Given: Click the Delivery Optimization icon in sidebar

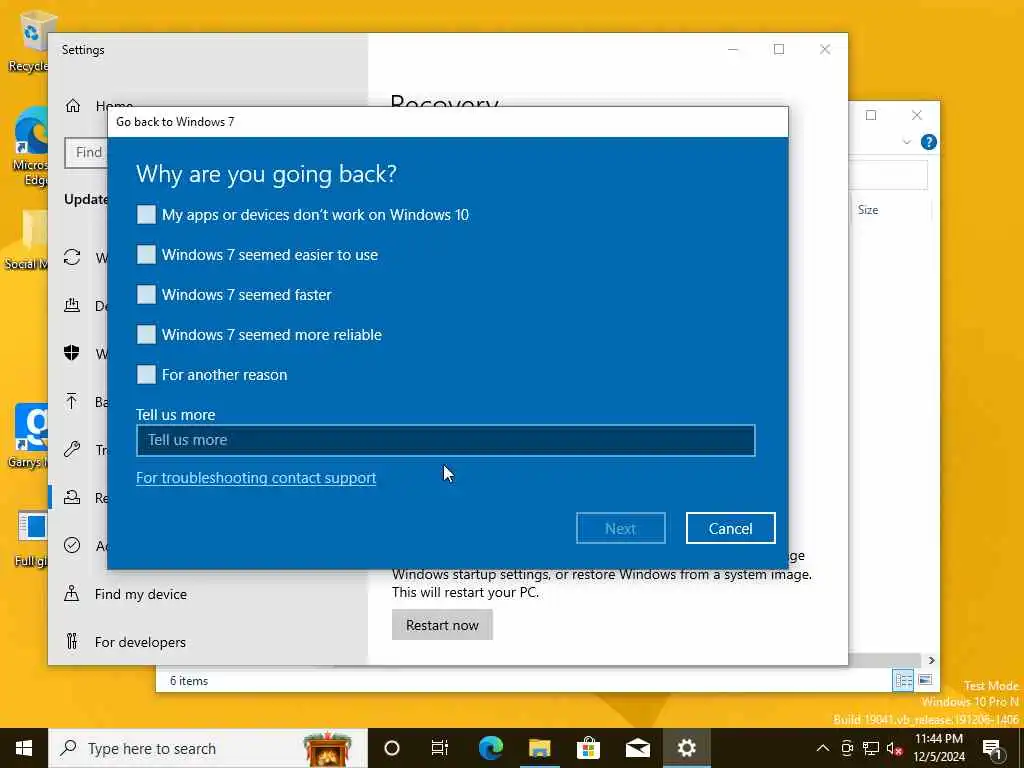Looking at the screenshot, I should (x=72, y=305).
